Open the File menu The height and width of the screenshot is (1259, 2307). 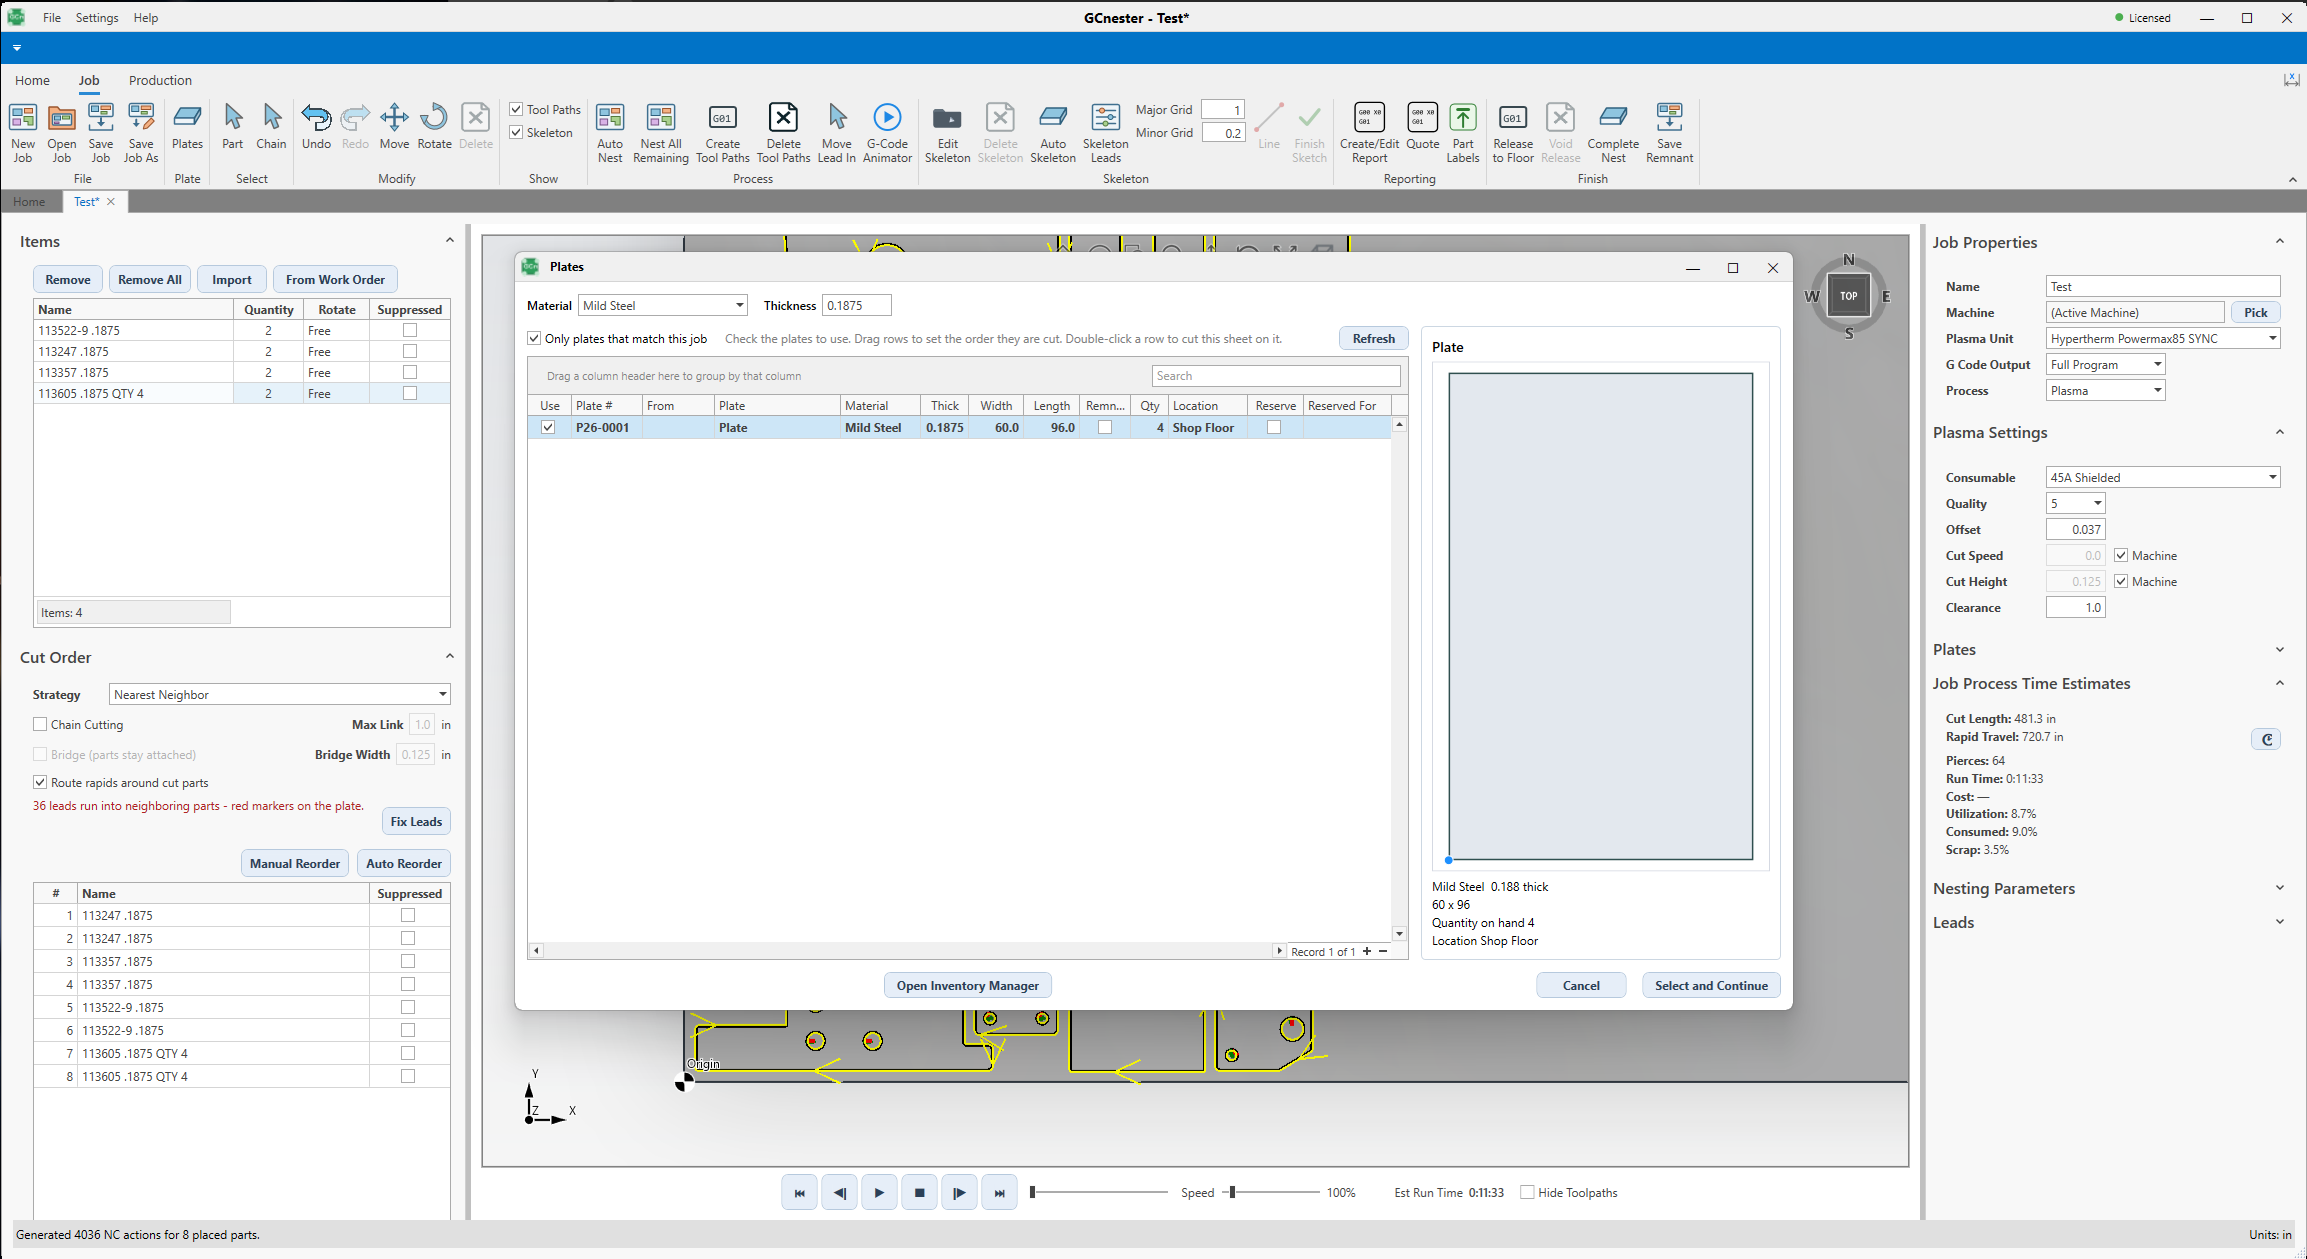coord(52,17)
